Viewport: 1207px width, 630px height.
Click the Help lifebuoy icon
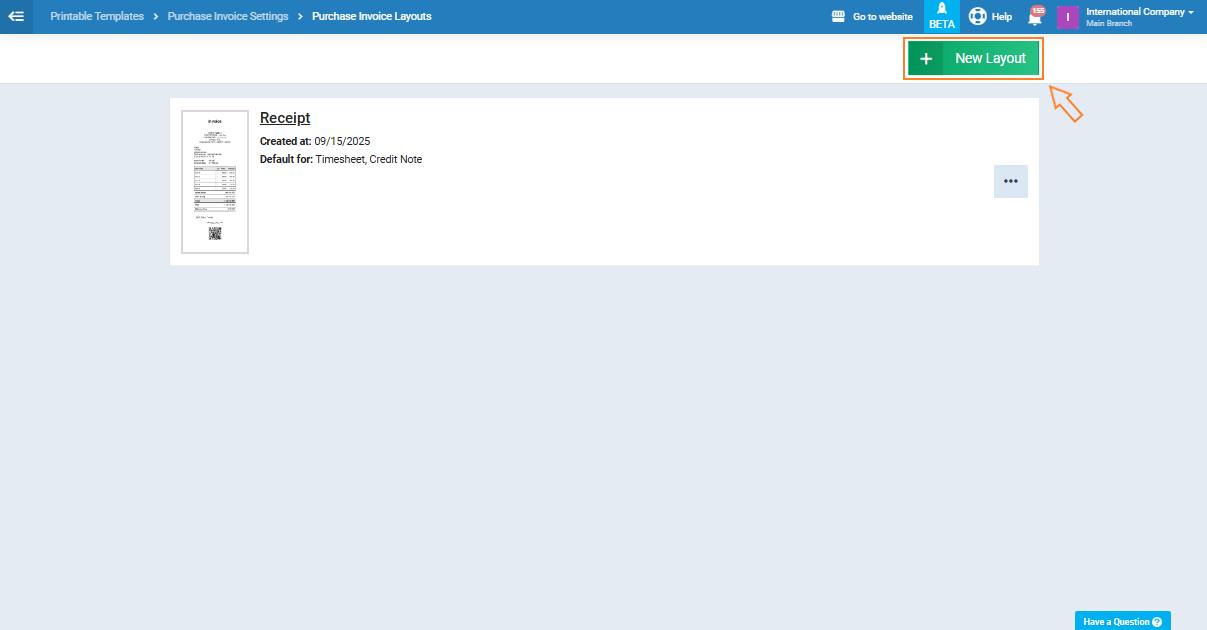[x=977, y=17]
